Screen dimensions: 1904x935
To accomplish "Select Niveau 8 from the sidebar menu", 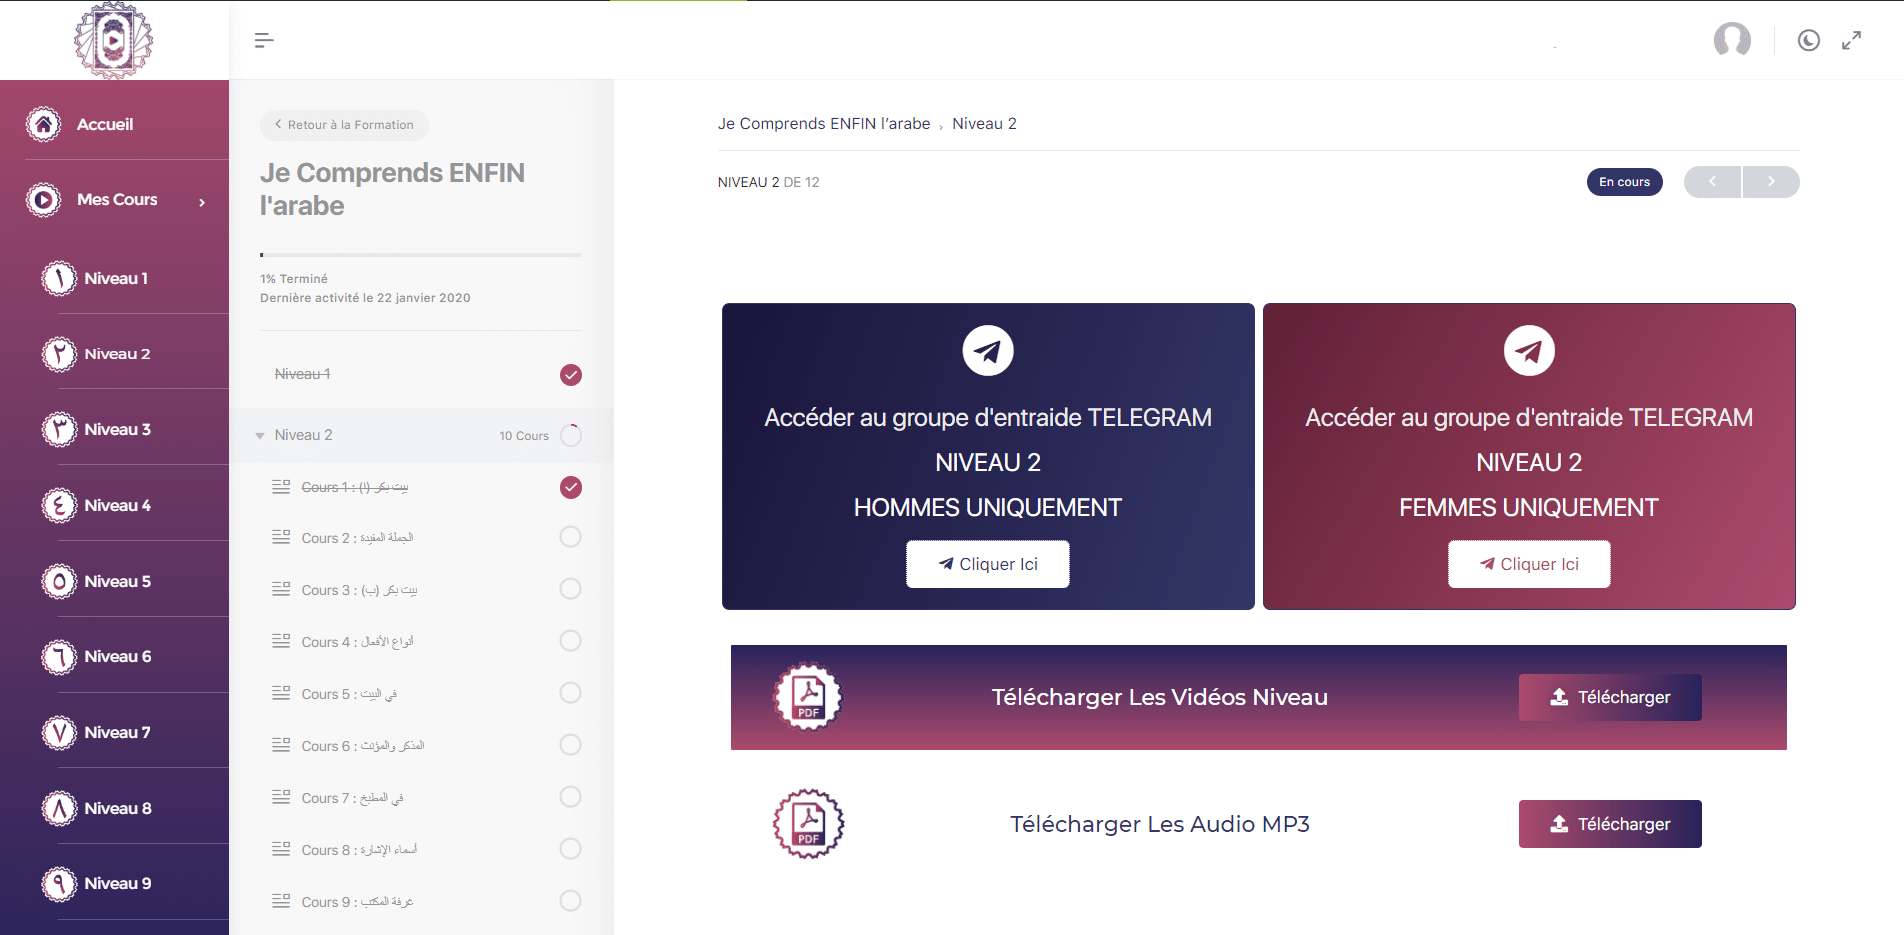I will 117,808.
